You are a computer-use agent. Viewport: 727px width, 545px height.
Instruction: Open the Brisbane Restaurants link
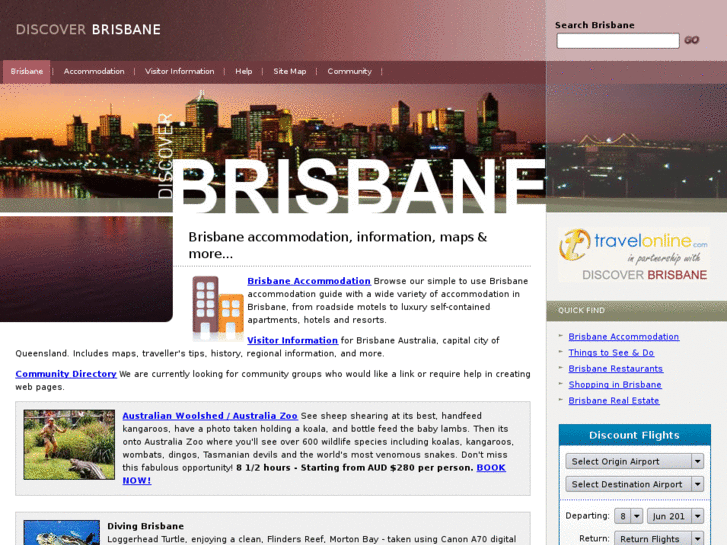point(615,369)
